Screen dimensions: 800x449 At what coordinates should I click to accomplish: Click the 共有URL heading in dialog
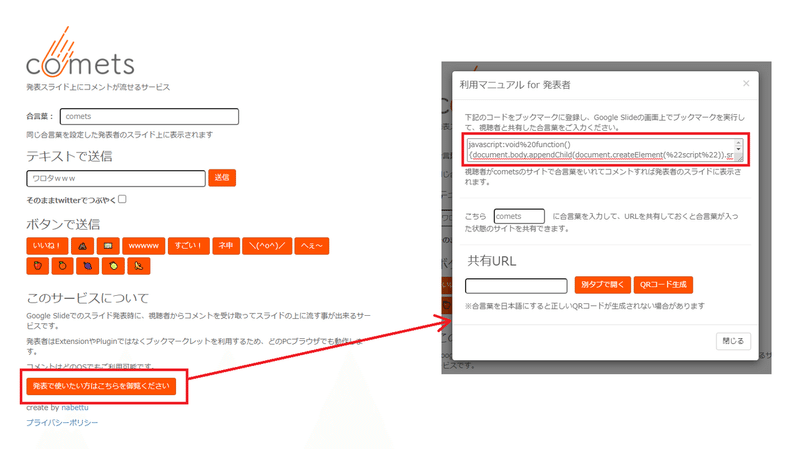492,261
